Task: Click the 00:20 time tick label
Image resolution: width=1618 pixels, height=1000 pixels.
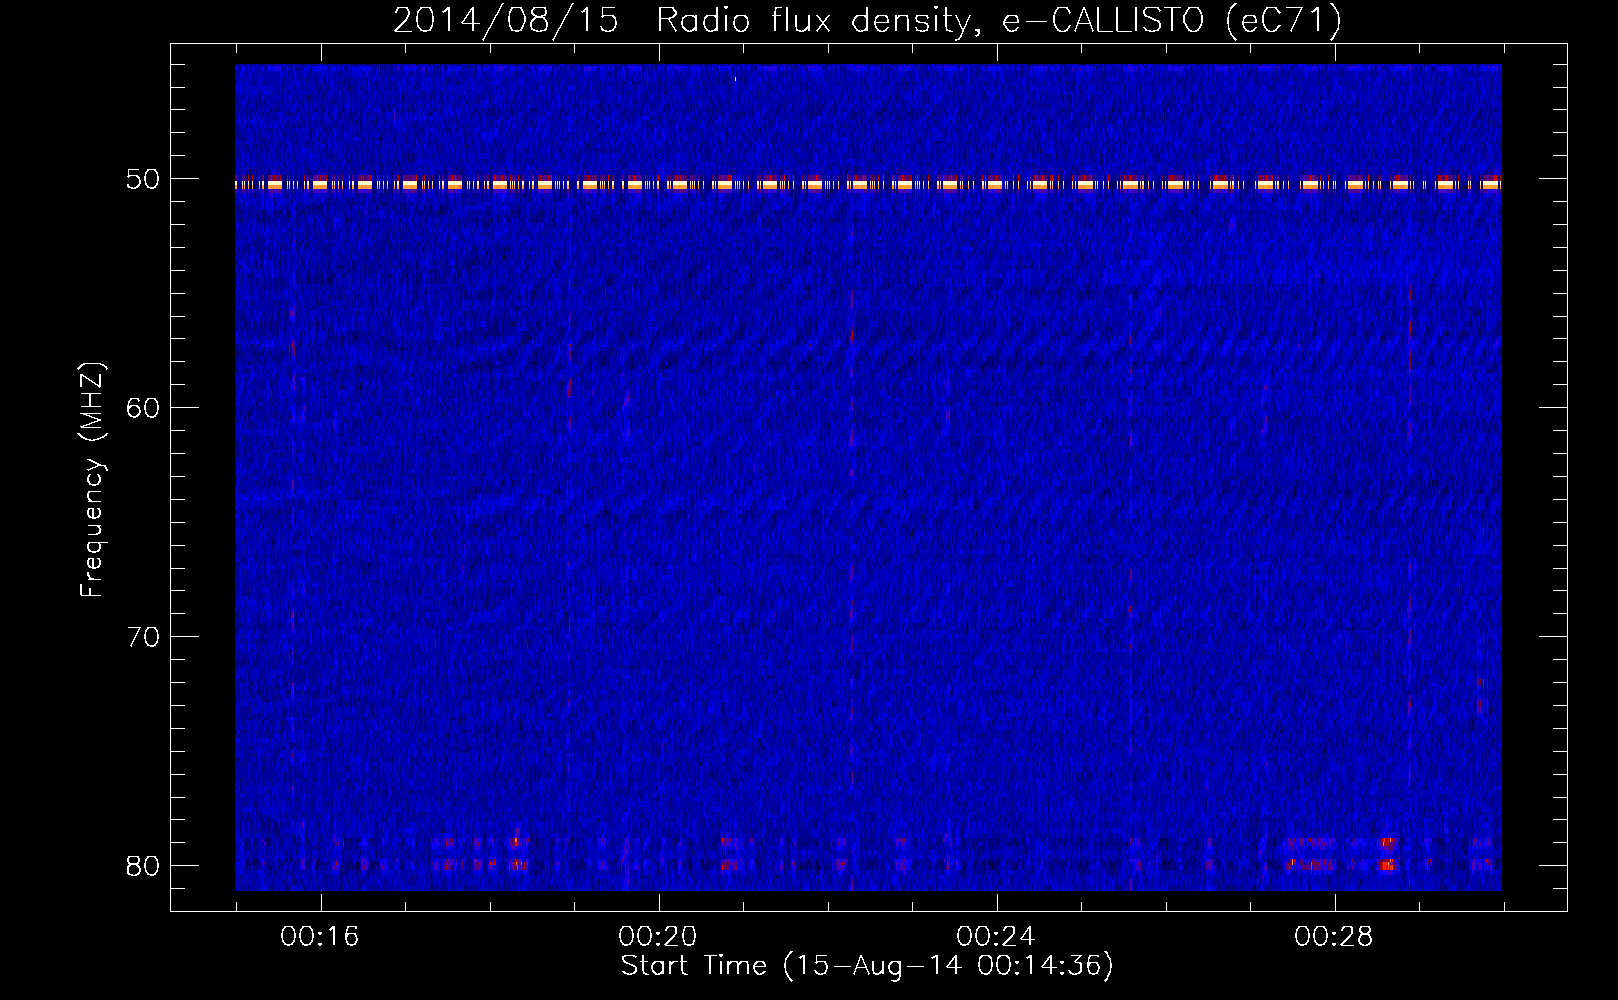Action: pyautogui.click(x=658, y=937)
